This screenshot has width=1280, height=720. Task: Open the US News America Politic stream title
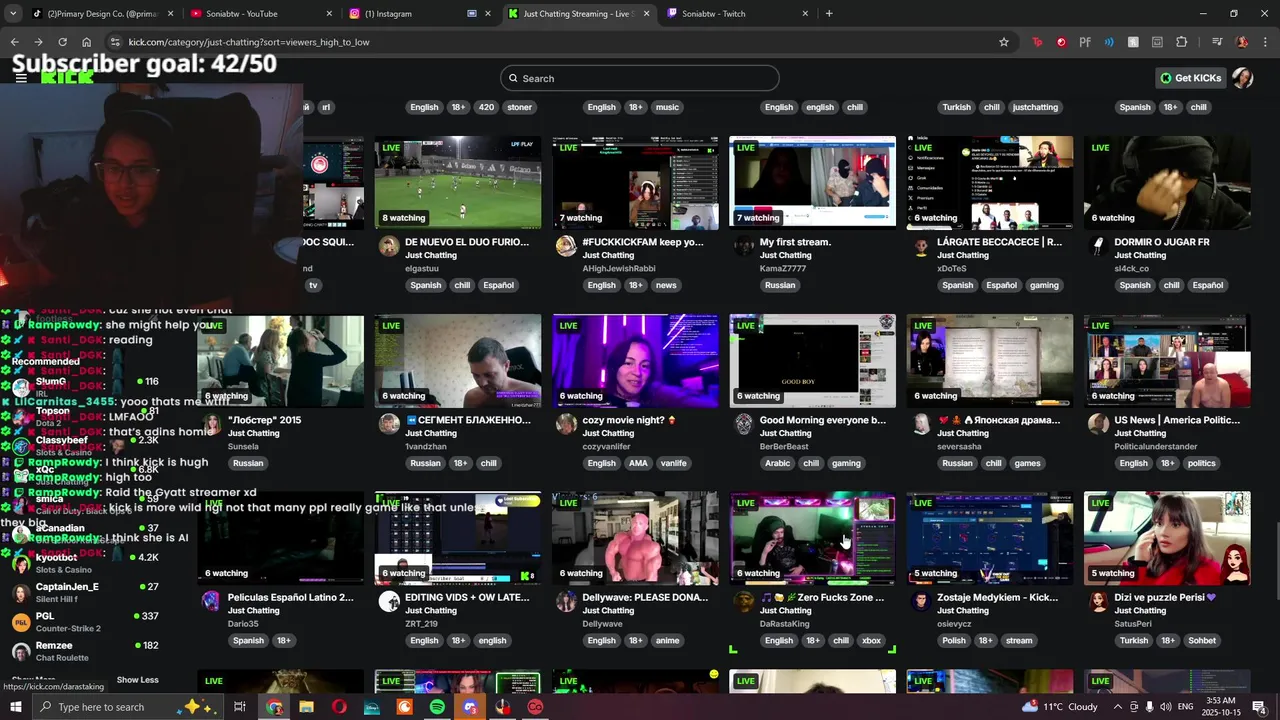1177,420
